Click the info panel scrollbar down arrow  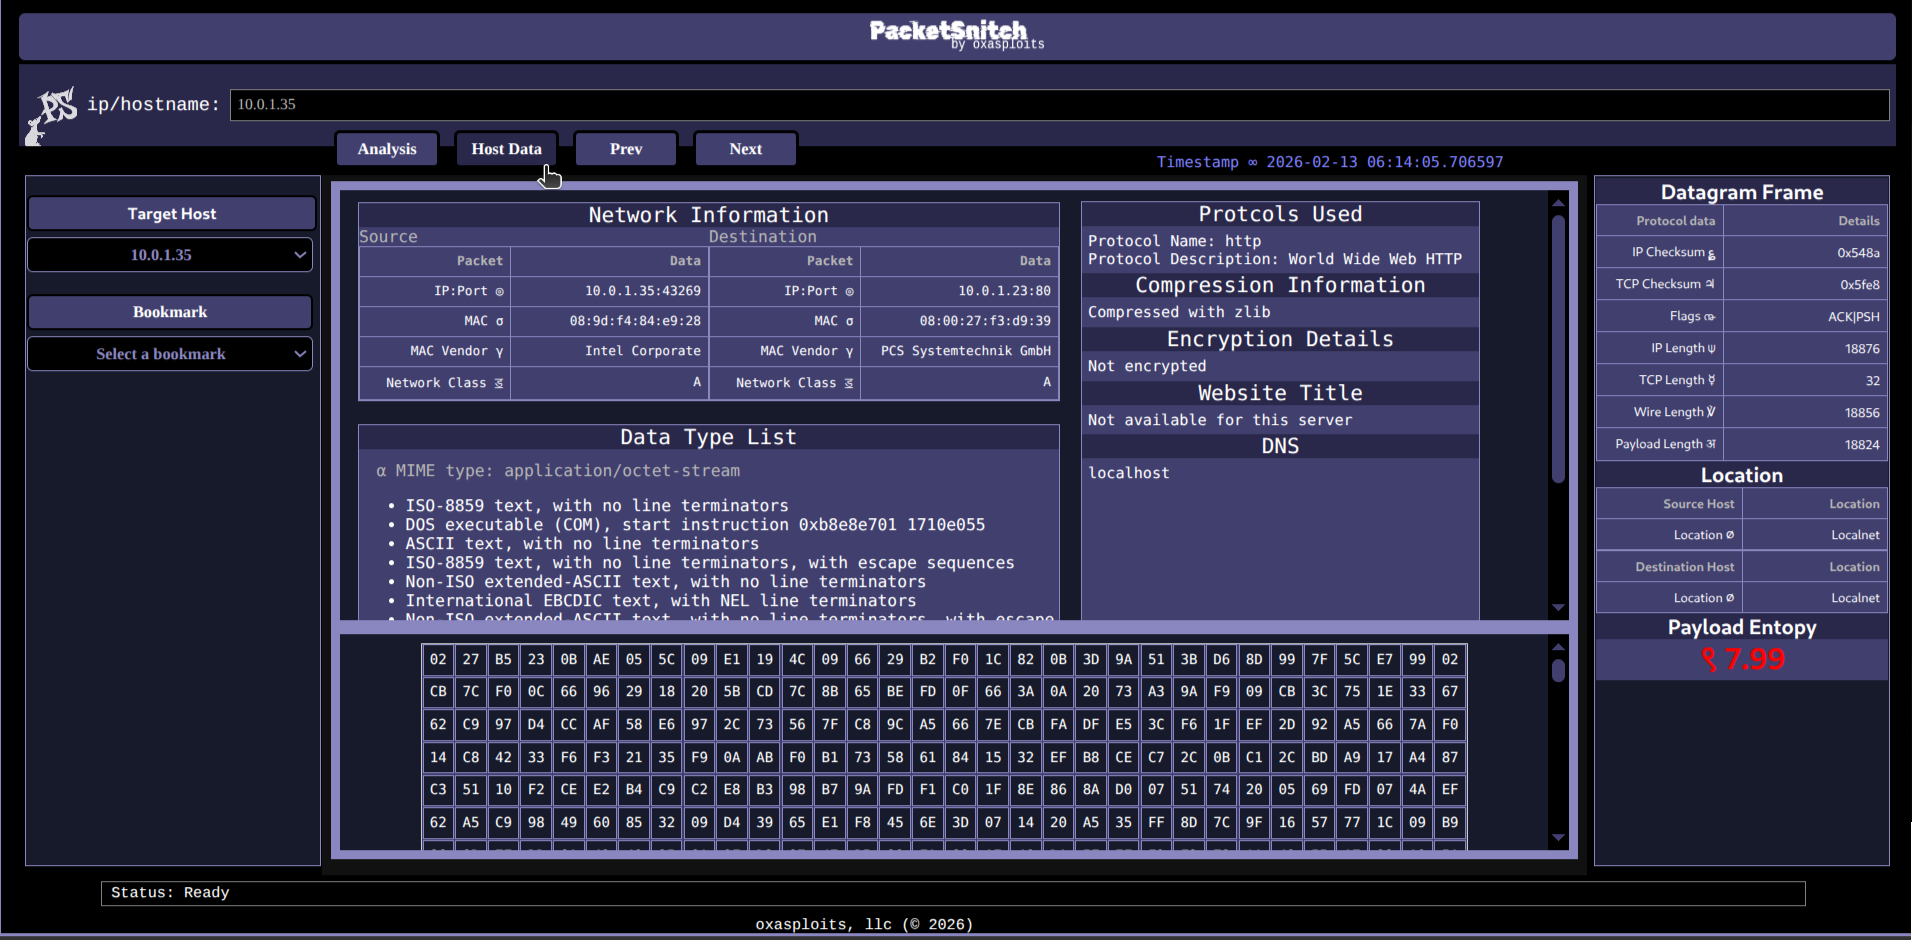[1558, 608]
